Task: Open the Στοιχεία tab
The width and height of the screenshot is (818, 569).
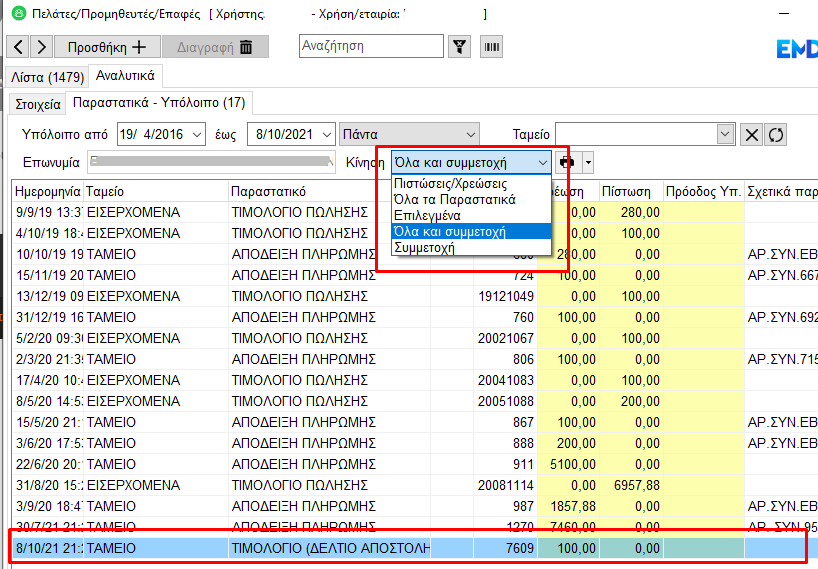Action: point(39,104)
